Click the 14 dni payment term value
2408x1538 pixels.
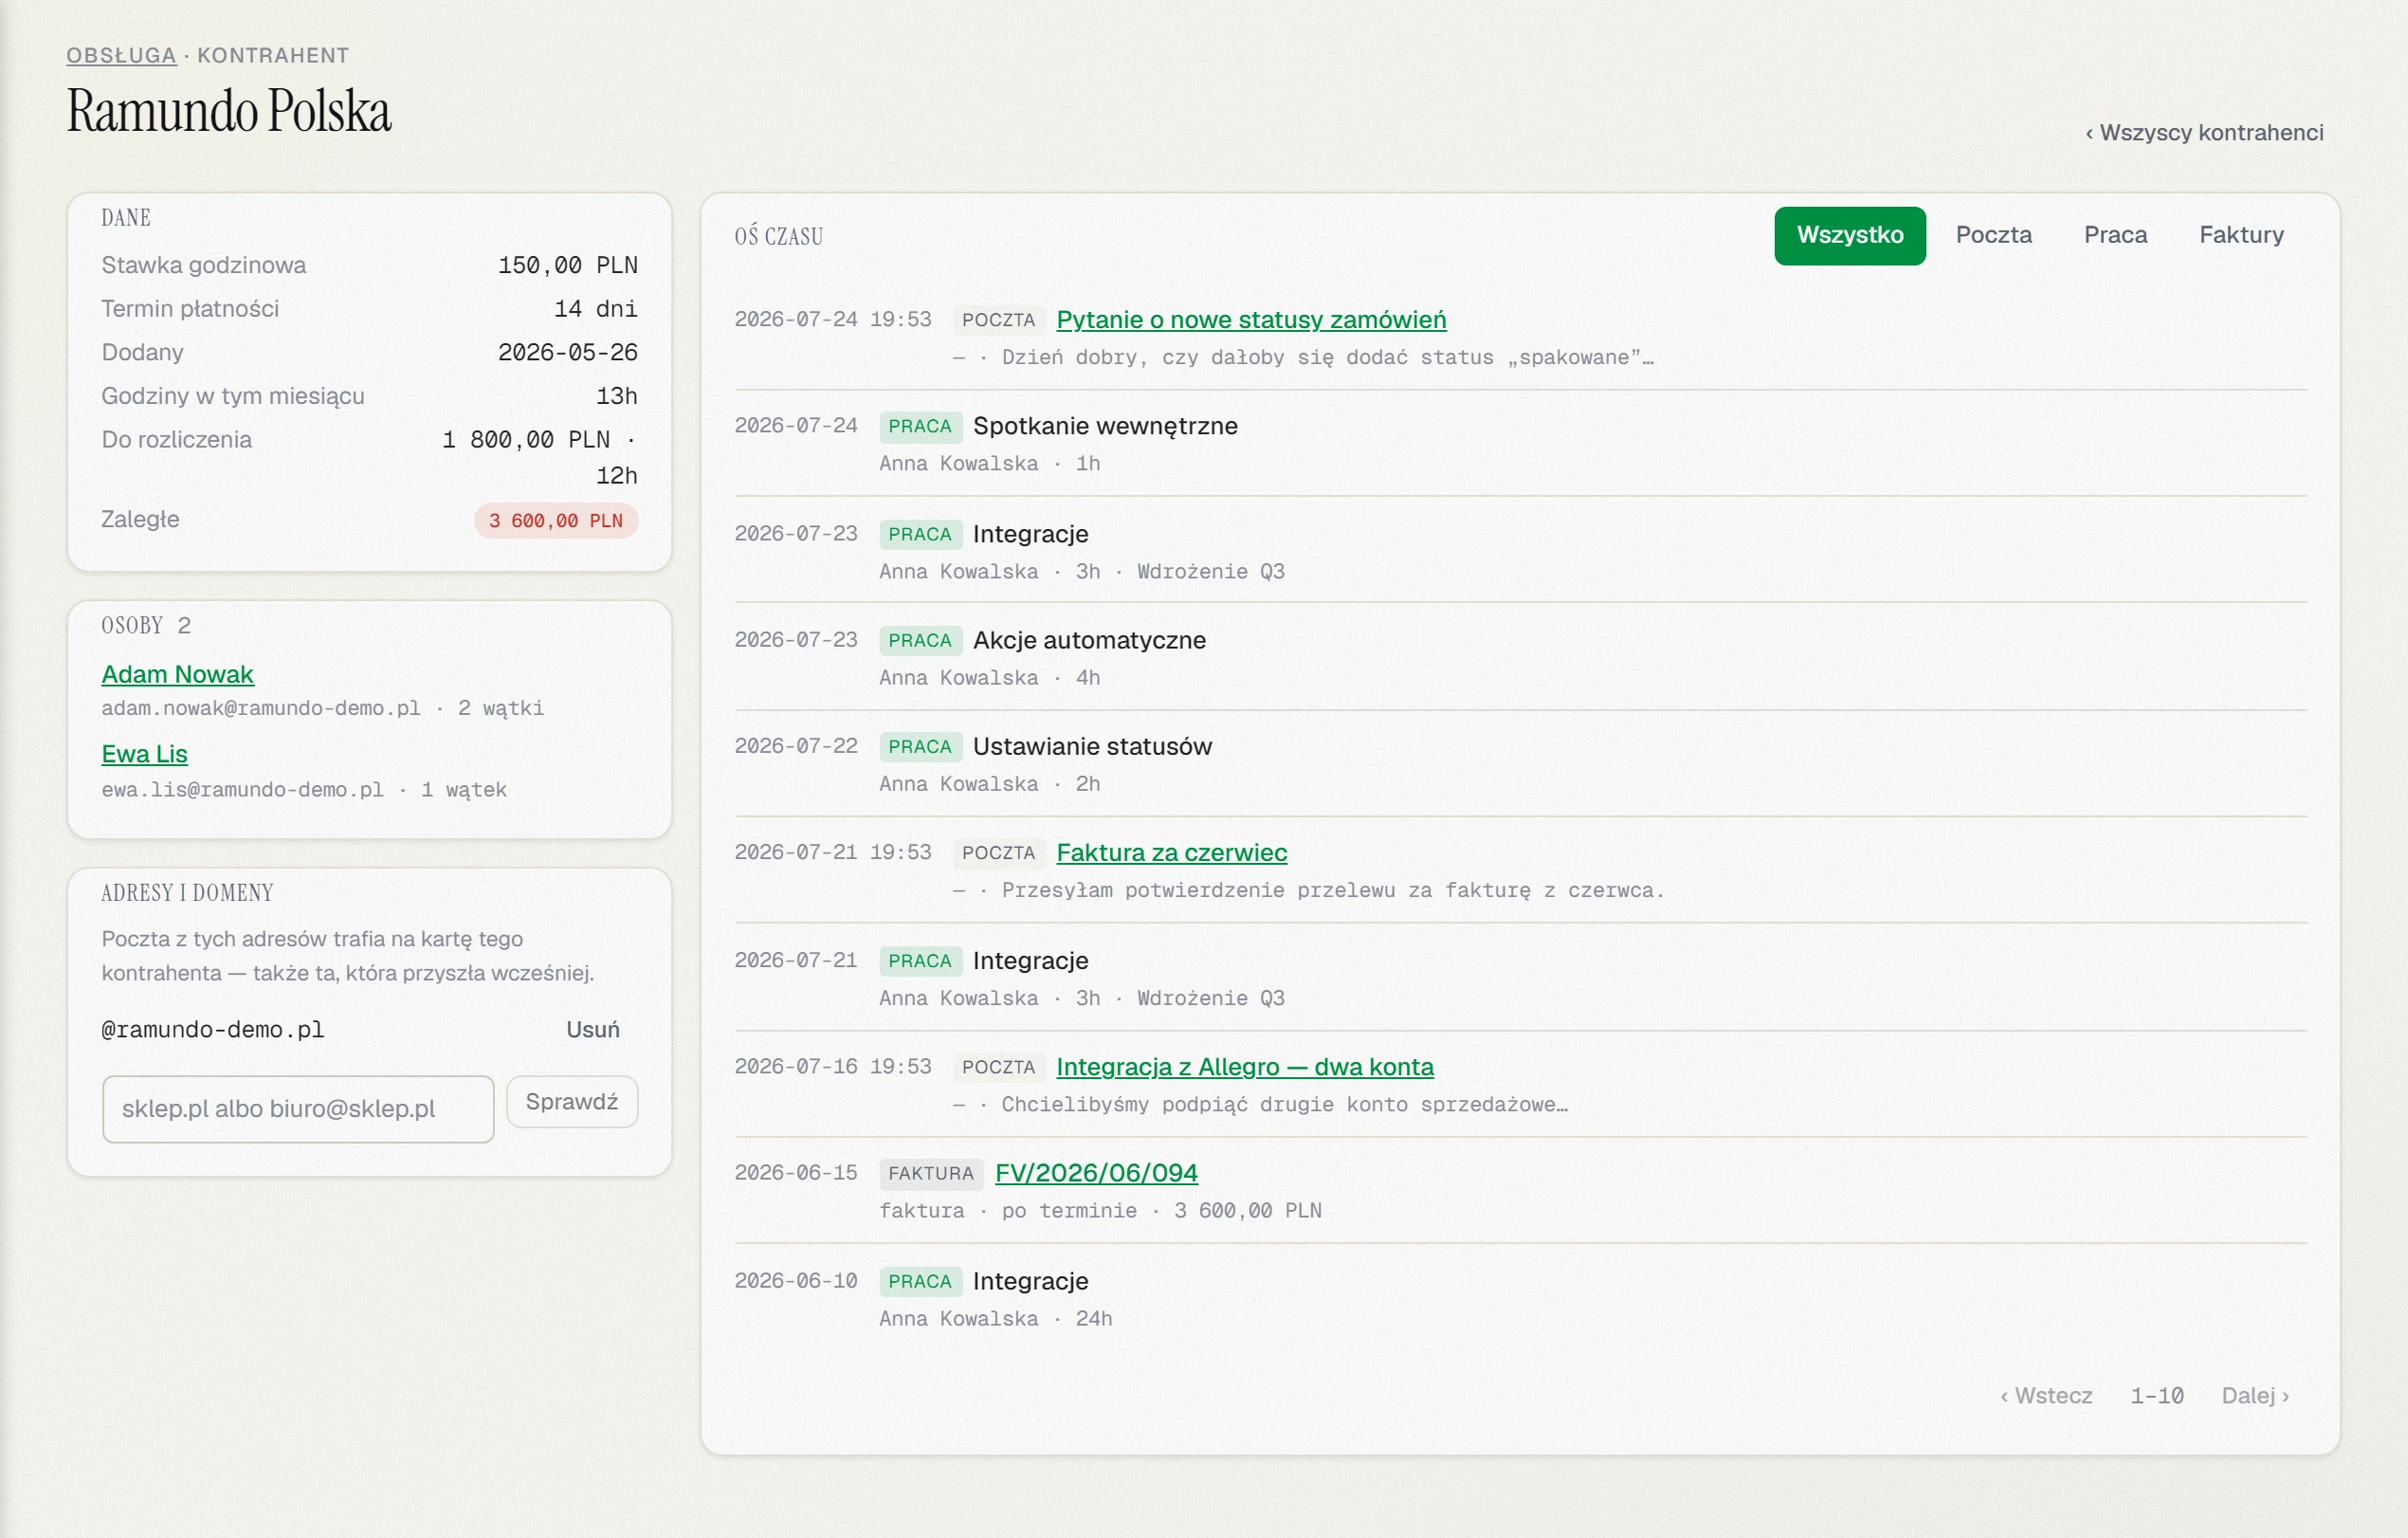point(596,308)
